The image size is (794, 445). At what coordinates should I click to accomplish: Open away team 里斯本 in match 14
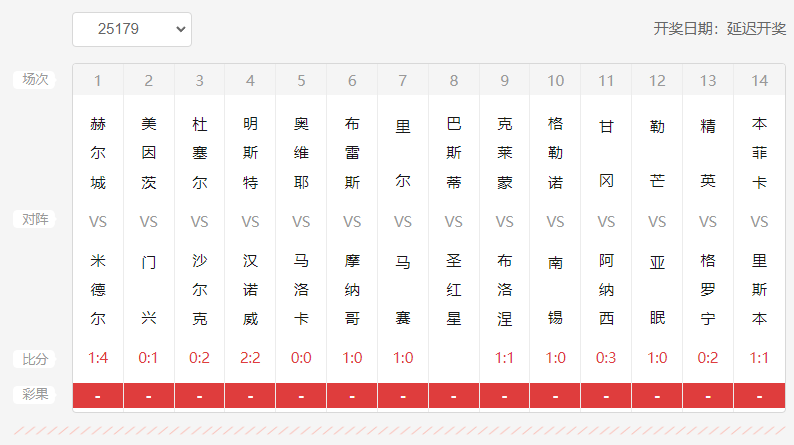click(759, 290)
